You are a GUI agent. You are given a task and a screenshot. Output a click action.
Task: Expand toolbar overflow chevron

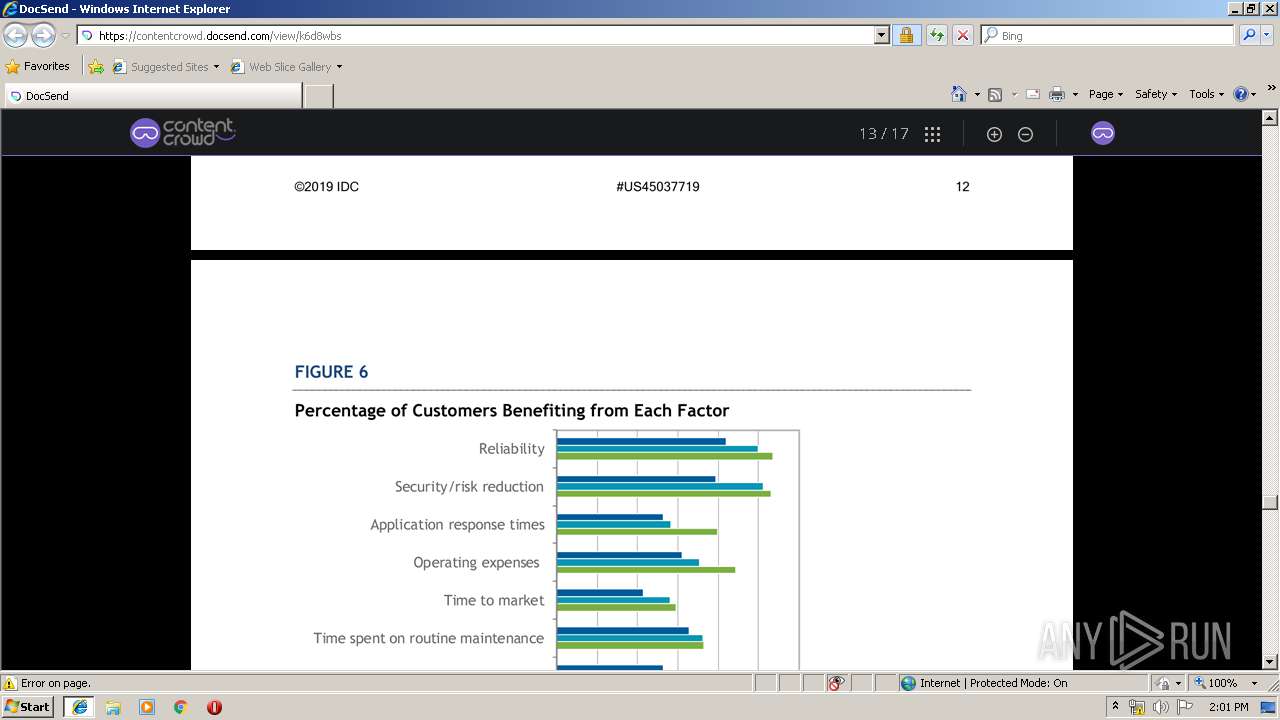1272,88
